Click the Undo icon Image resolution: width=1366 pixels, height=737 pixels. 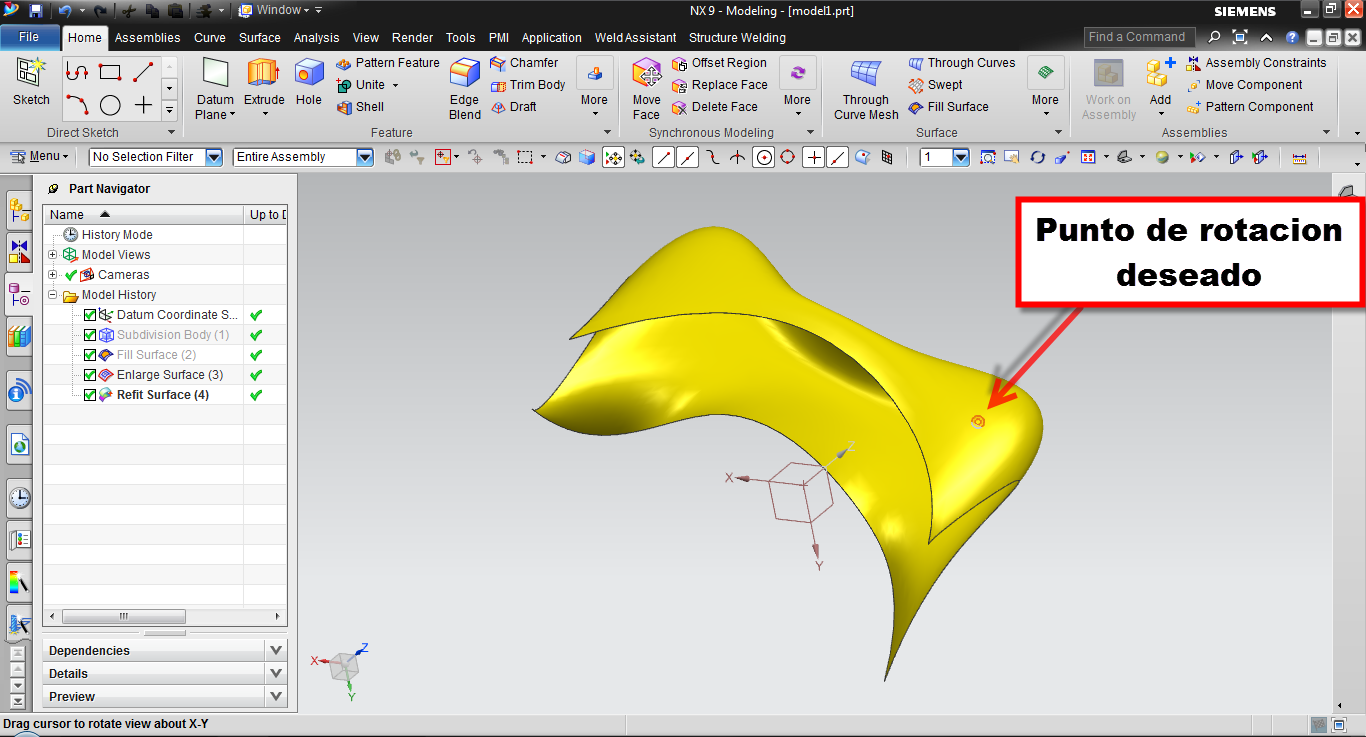pyautogui.click(x=65, y=11)
